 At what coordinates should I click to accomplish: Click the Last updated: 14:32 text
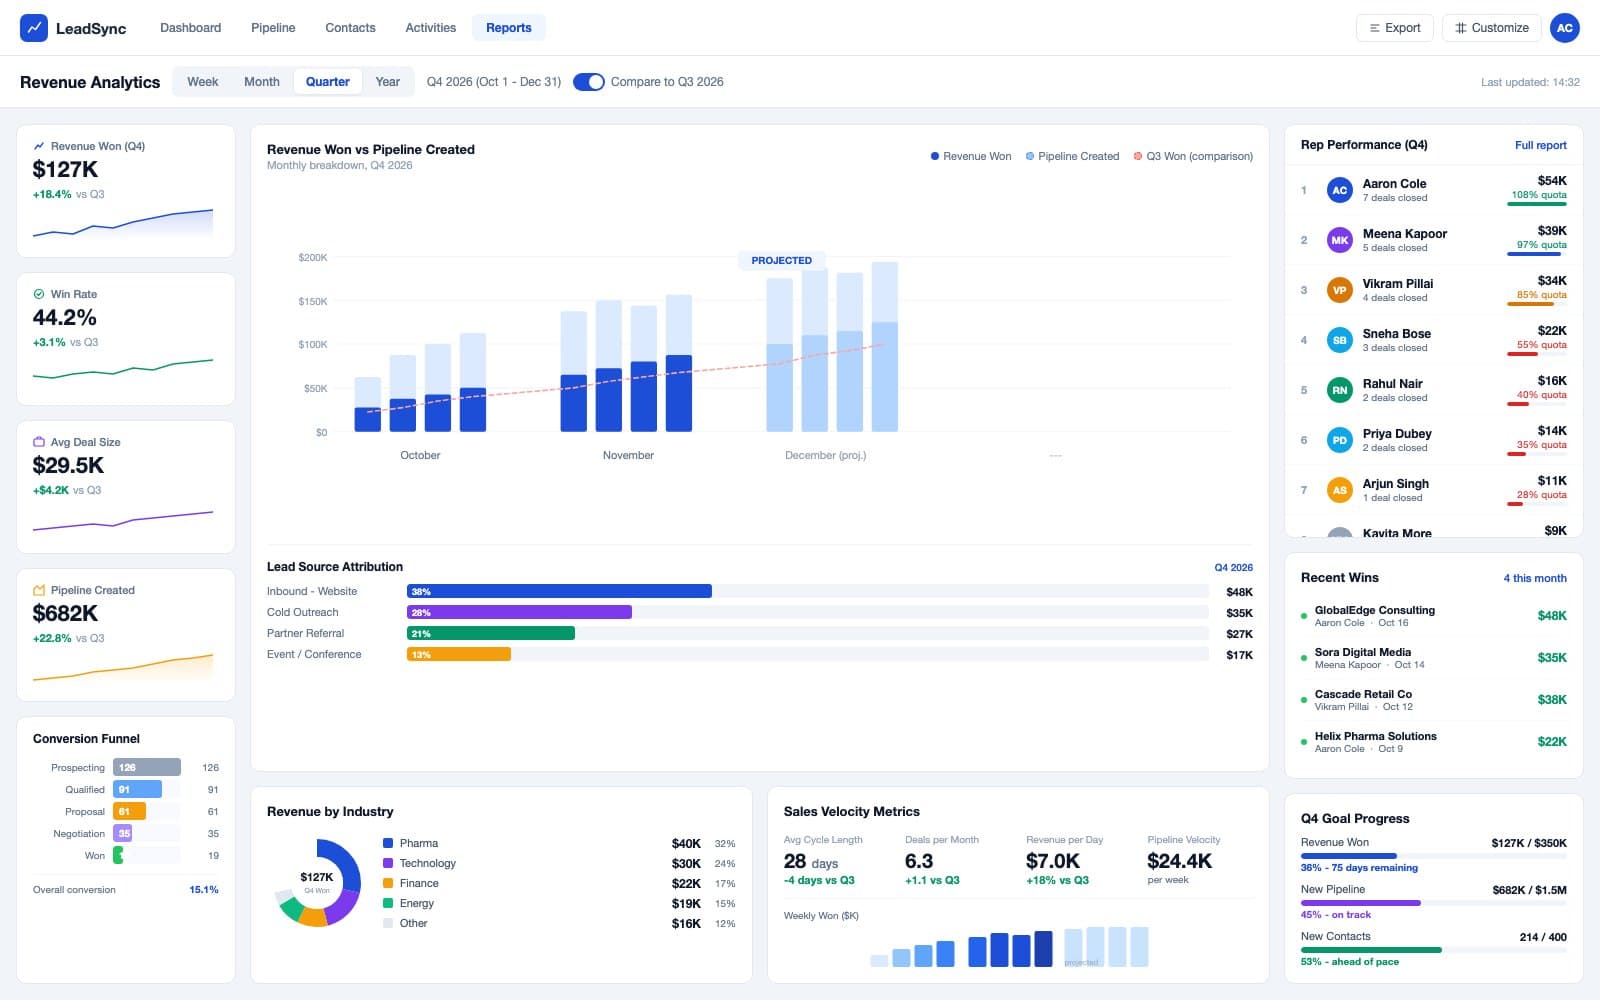pos(1530,82)
